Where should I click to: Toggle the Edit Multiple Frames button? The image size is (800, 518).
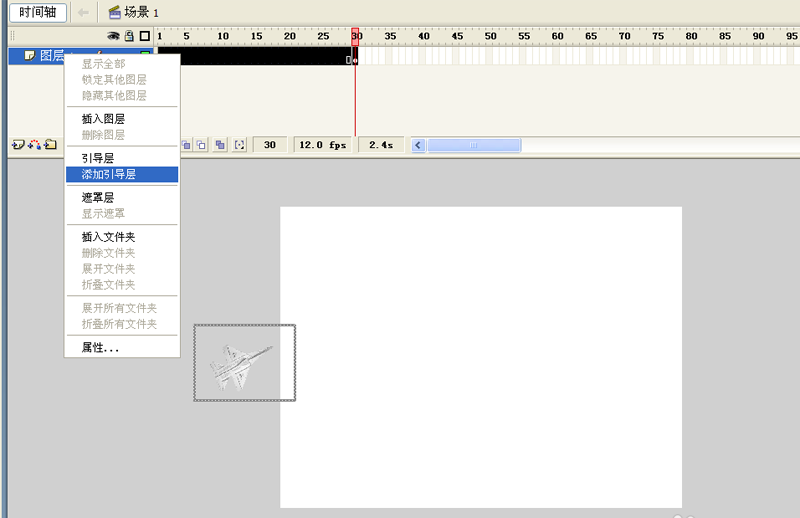click(220, 145)
